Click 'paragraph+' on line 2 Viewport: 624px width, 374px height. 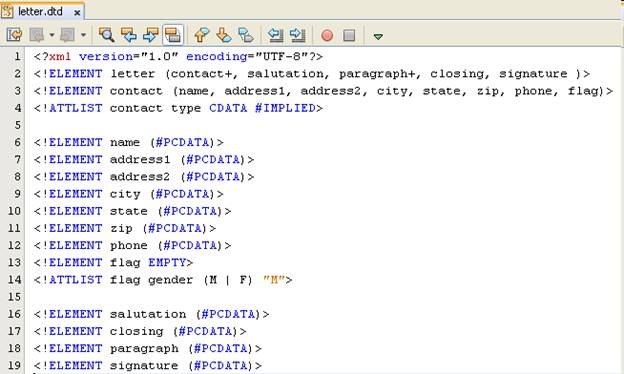pos(377,74)
